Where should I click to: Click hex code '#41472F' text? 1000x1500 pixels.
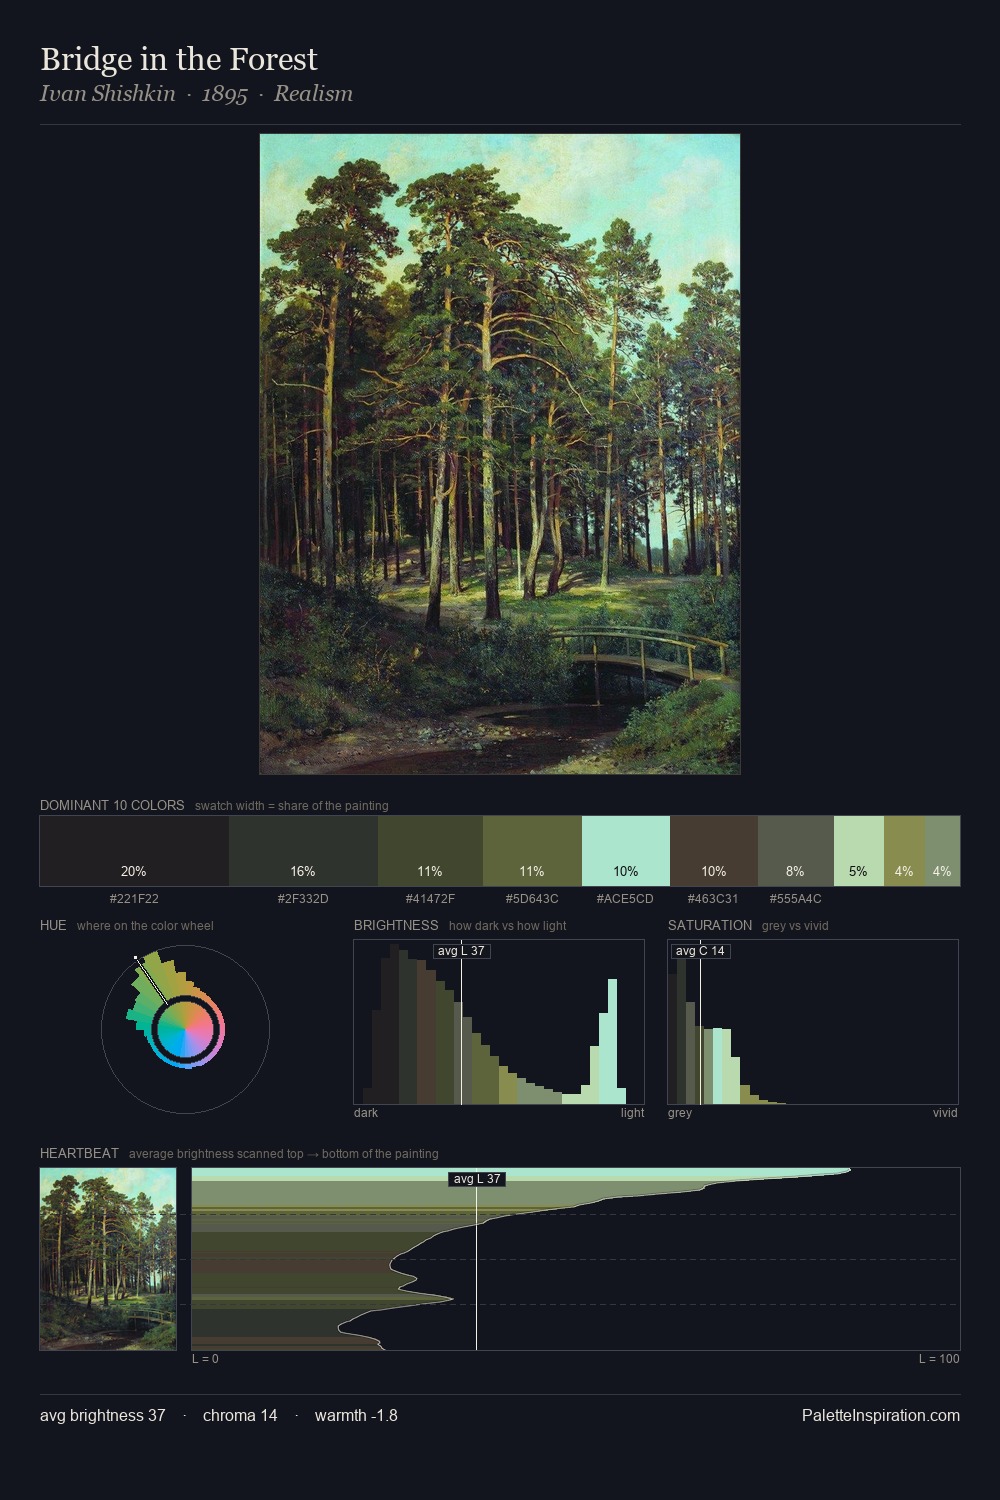pos(430,898)
